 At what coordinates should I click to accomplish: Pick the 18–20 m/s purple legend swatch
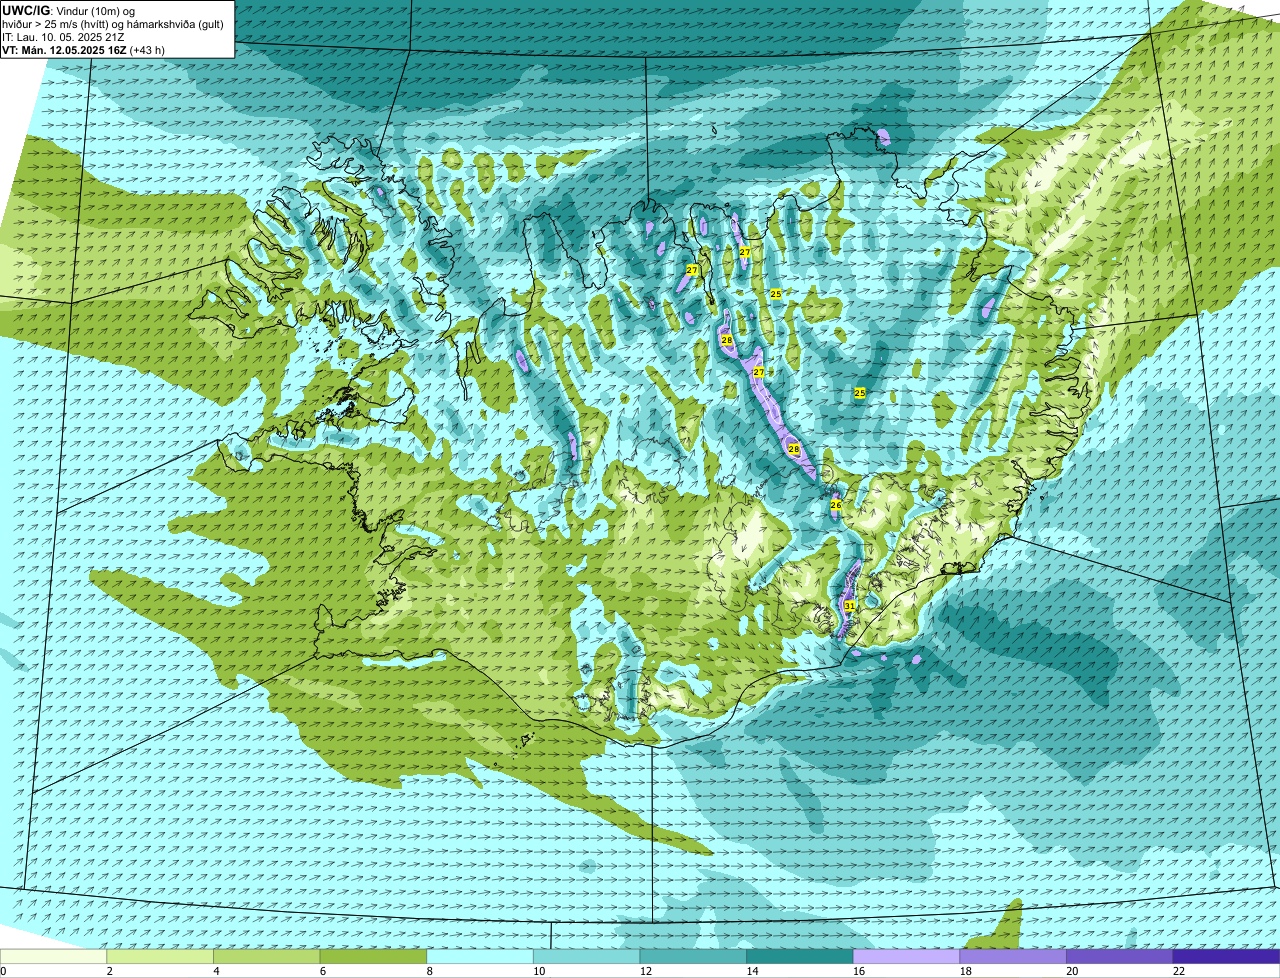[1013, 956]
